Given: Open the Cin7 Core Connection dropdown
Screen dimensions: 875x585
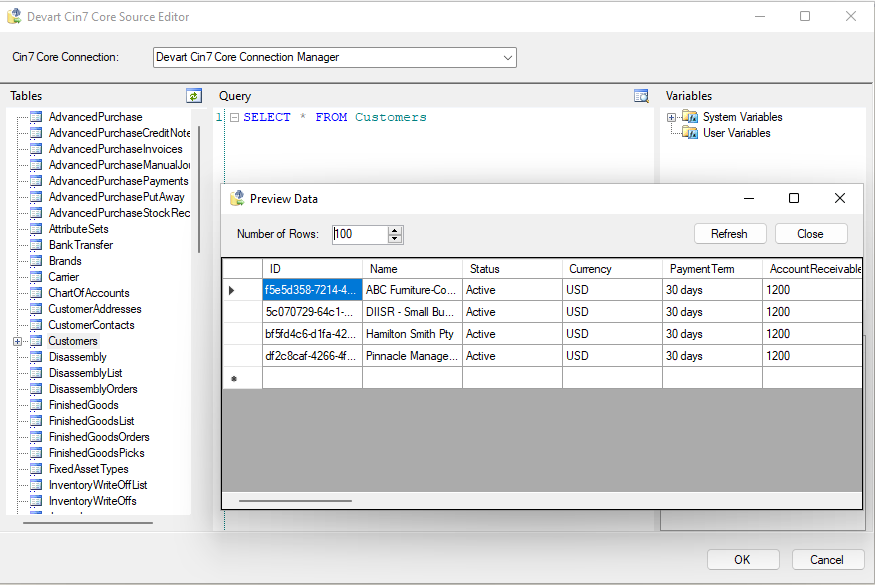Looking at the screenshot, I should click(x=507, y=58).
